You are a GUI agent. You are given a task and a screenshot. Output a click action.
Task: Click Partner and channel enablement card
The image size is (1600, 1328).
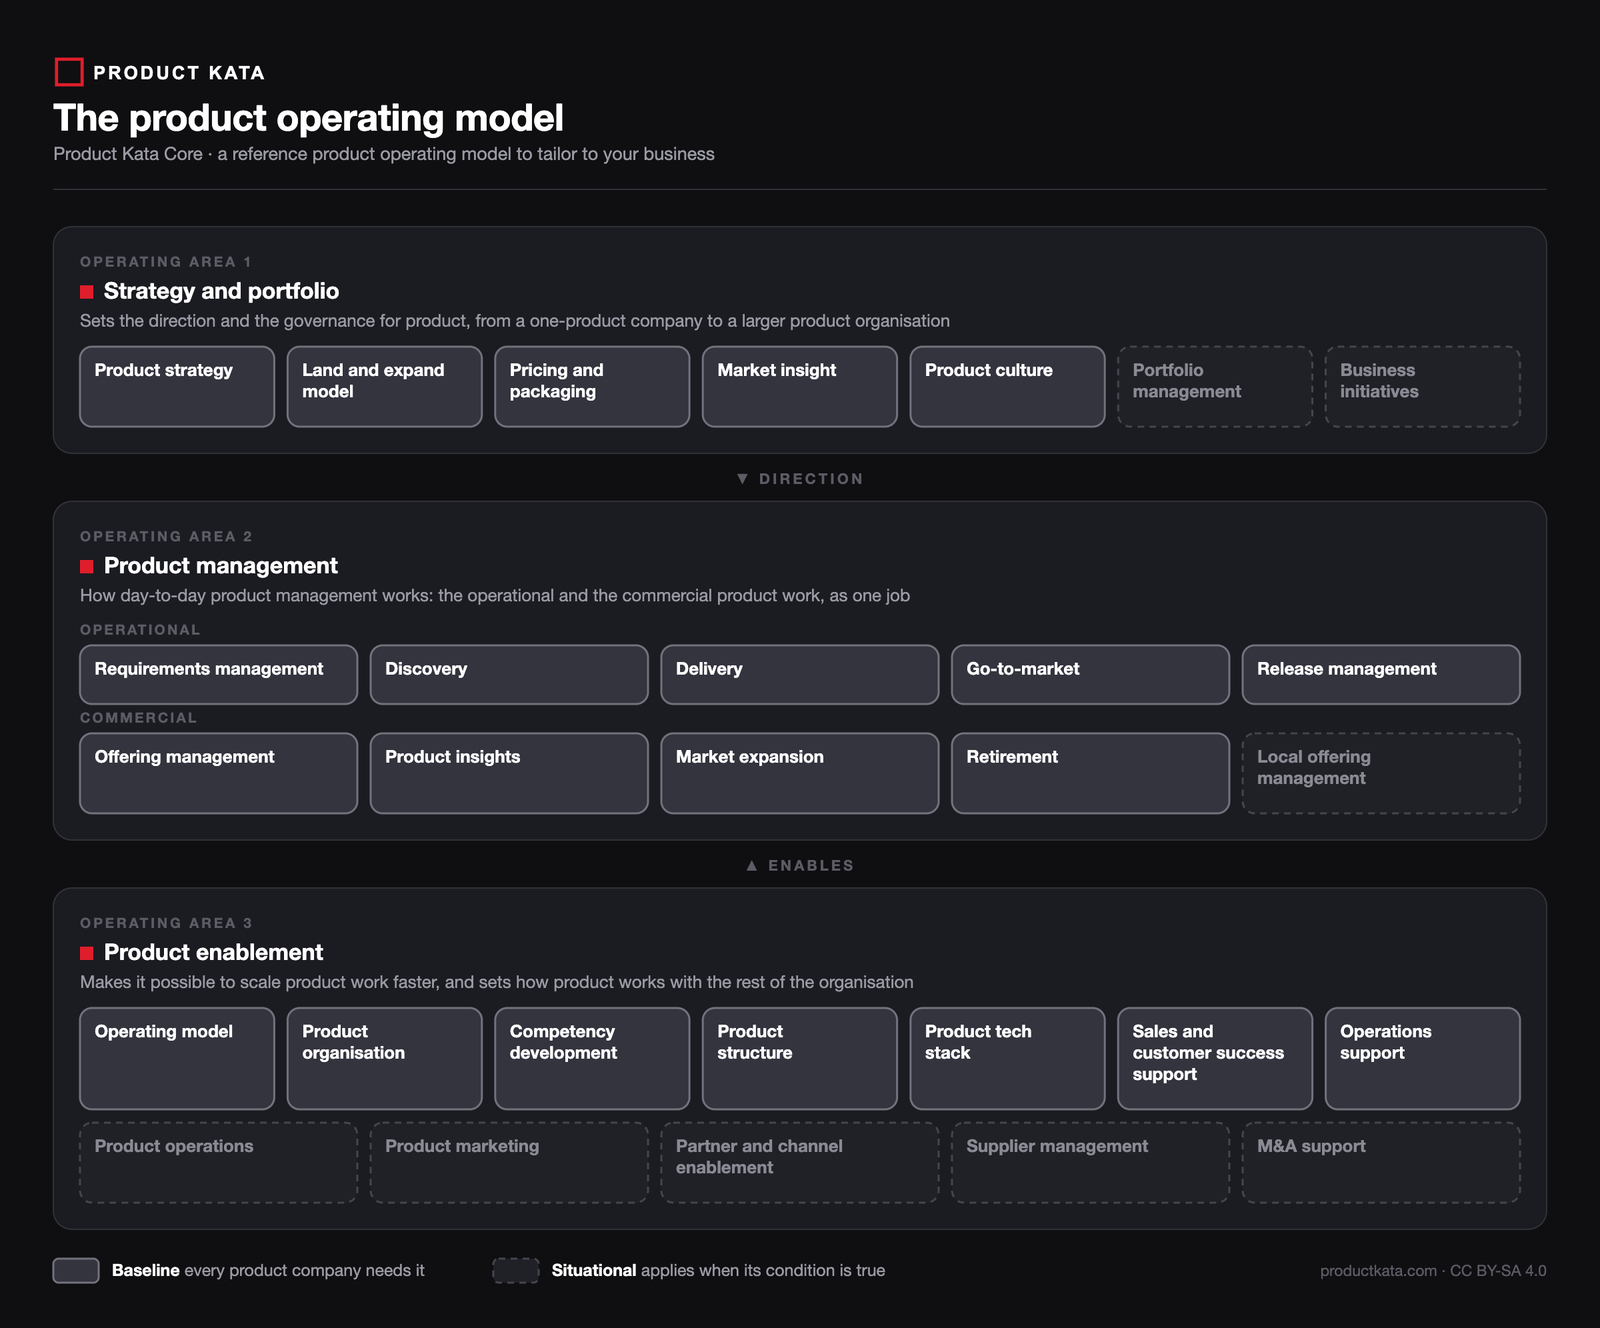coord(800,1163)
